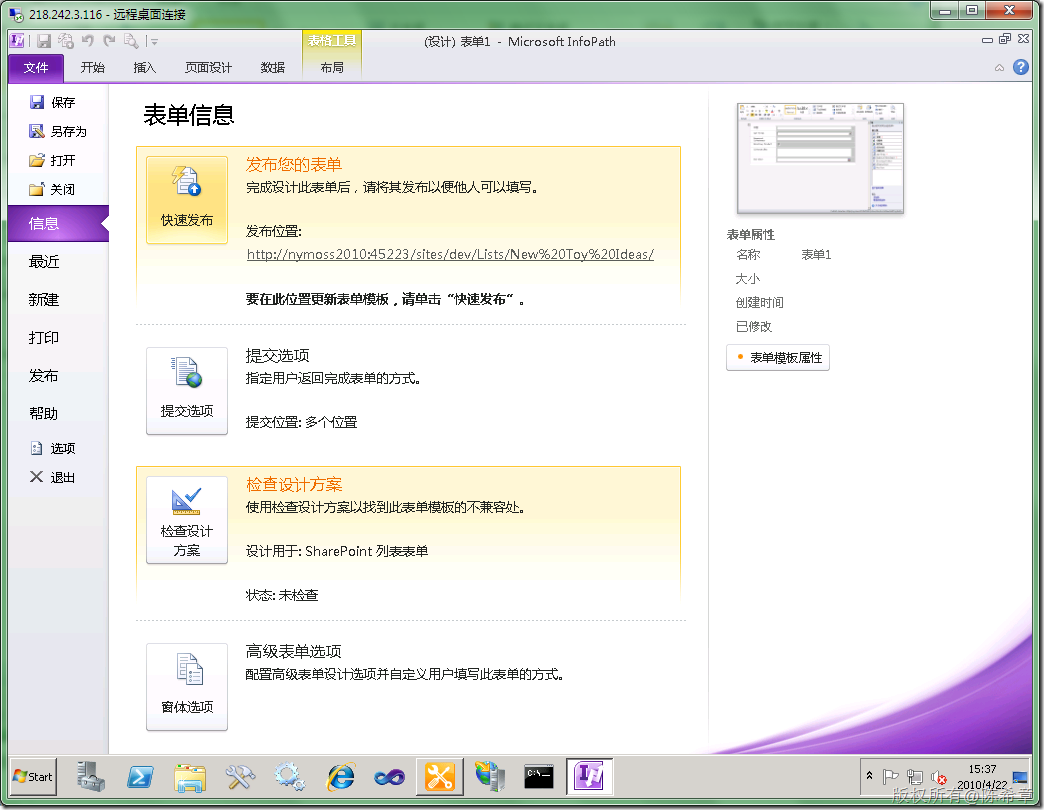Click the Save icon in quick access toolbar
The image size is (1044, 810).
[44, 41]
